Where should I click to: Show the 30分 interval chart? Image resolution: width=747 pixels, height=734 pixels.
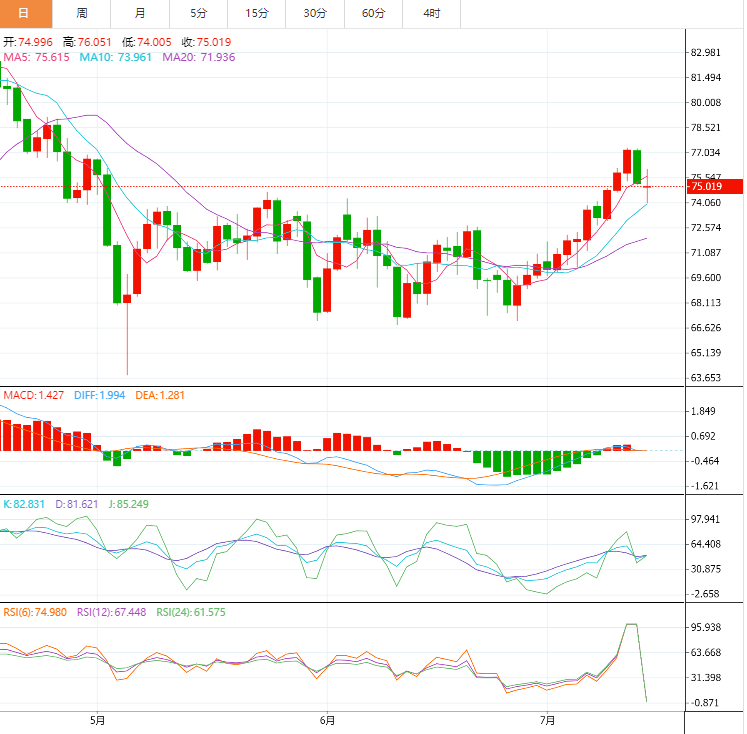point(315,13)
